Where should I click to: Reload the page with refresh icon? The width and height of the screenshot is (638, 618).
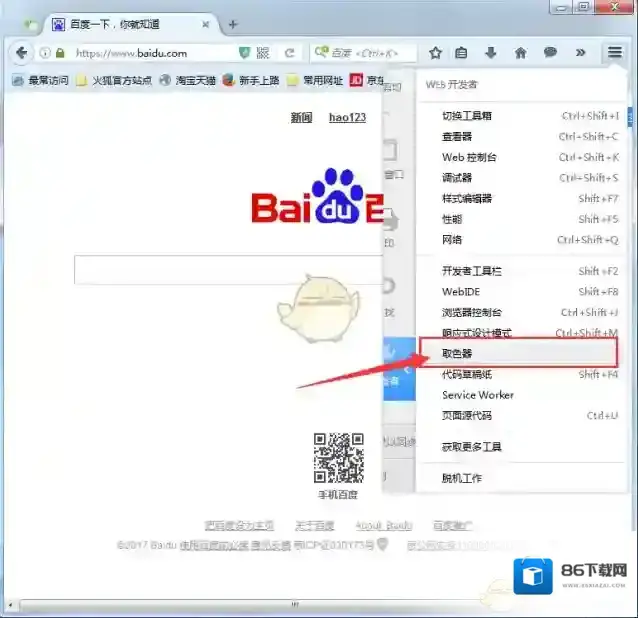[x=289, y=53]
